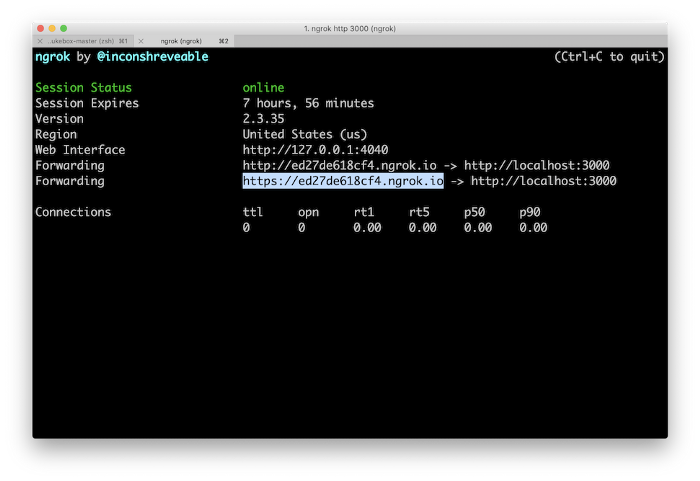This screenshot has height=481, width=700.
Task: Click the version number 2.3.35
Action: click(263, 119)
